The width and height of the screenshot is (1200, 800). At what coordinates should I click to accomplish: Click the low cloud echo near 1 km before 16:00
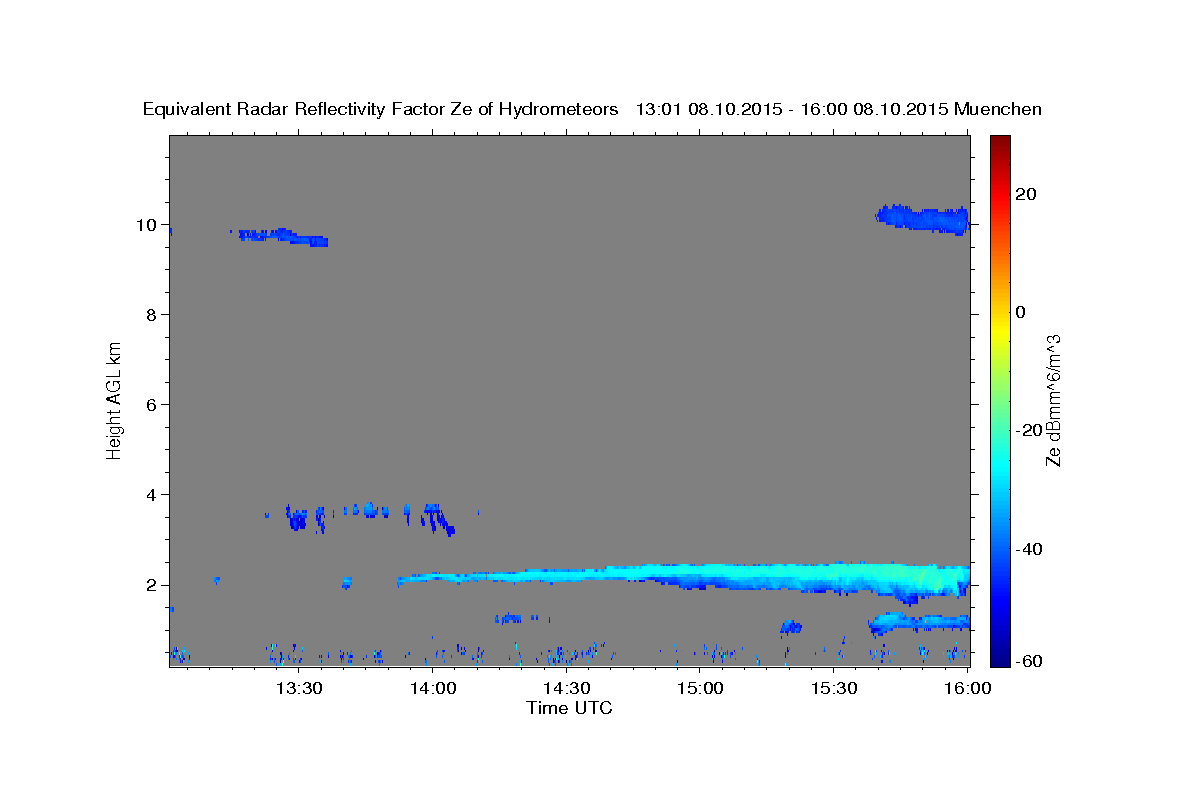(918, 623)
